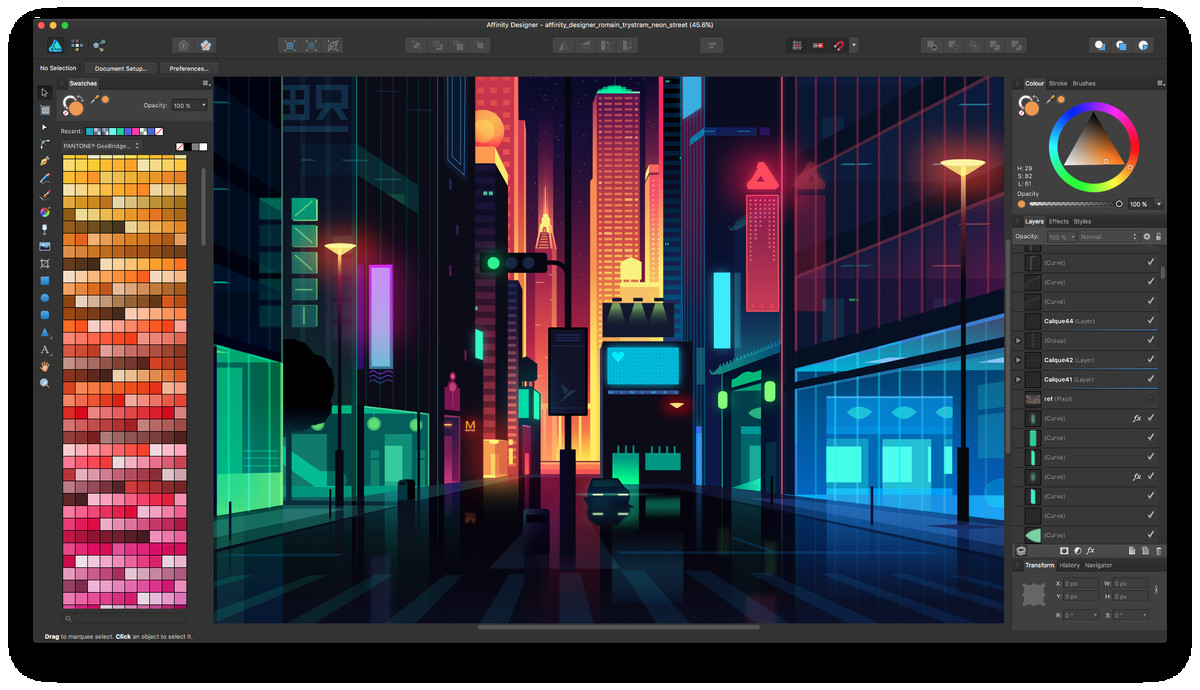
Task: Select the Vector Crop tool
Action: click(45, 263)
